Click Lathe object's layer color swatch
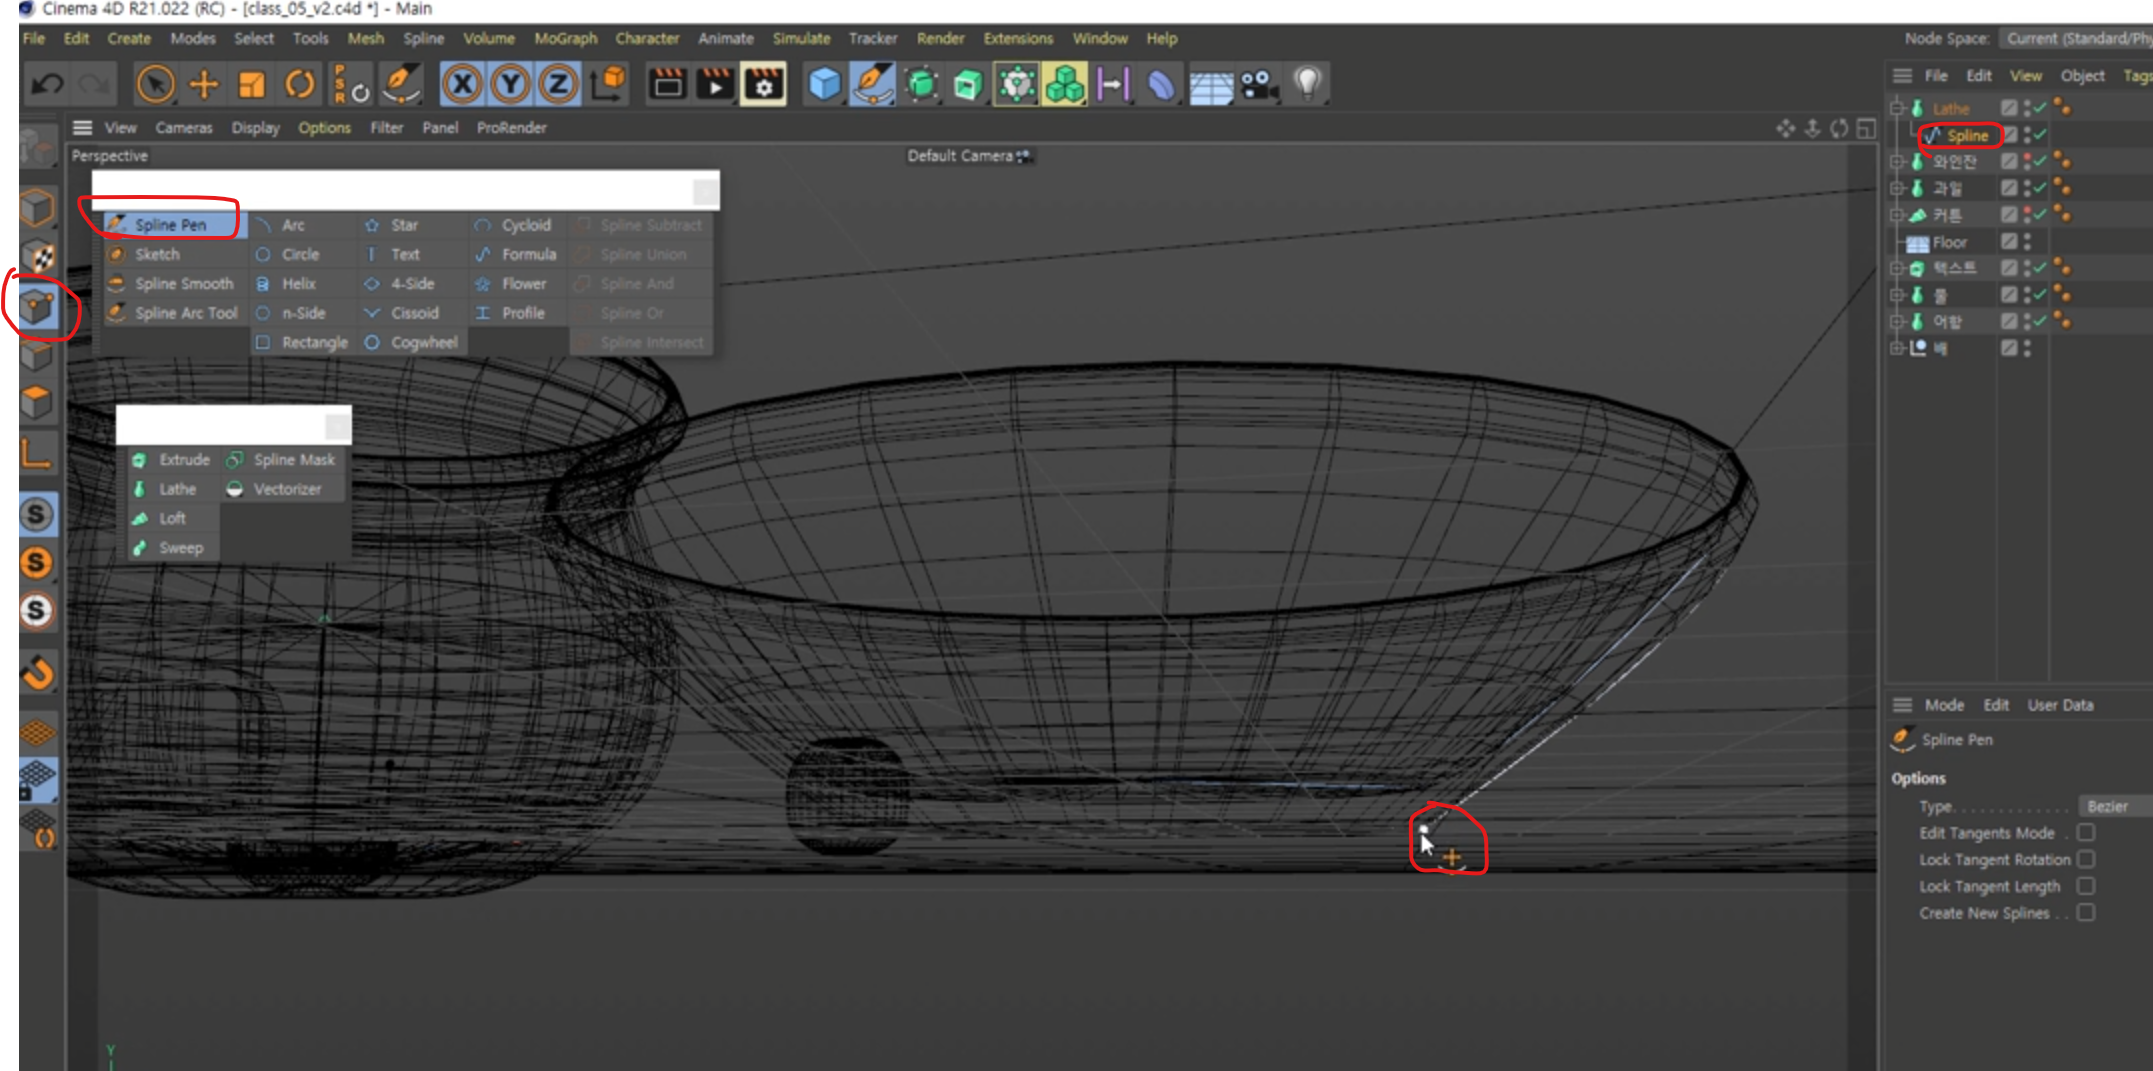The height and width of the screenshot is (1071, 2153). (2009, 108)
